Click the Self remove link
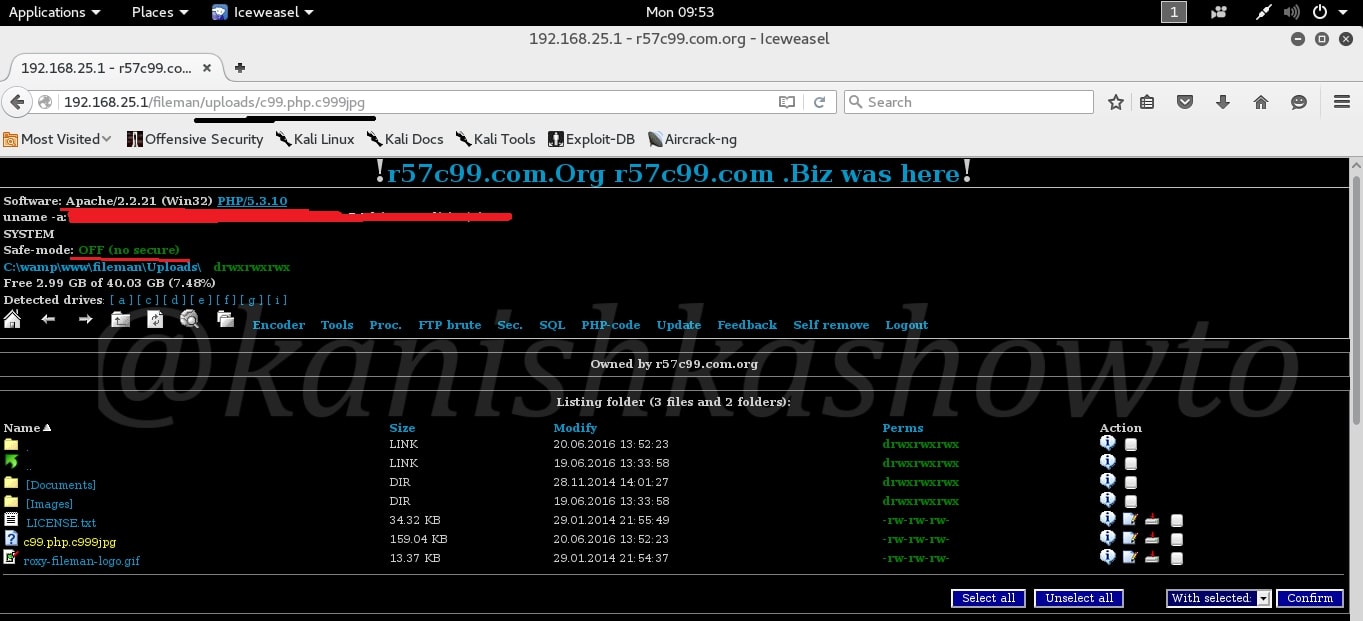Screen dimensions: 1363x621 tap(831, 325)
